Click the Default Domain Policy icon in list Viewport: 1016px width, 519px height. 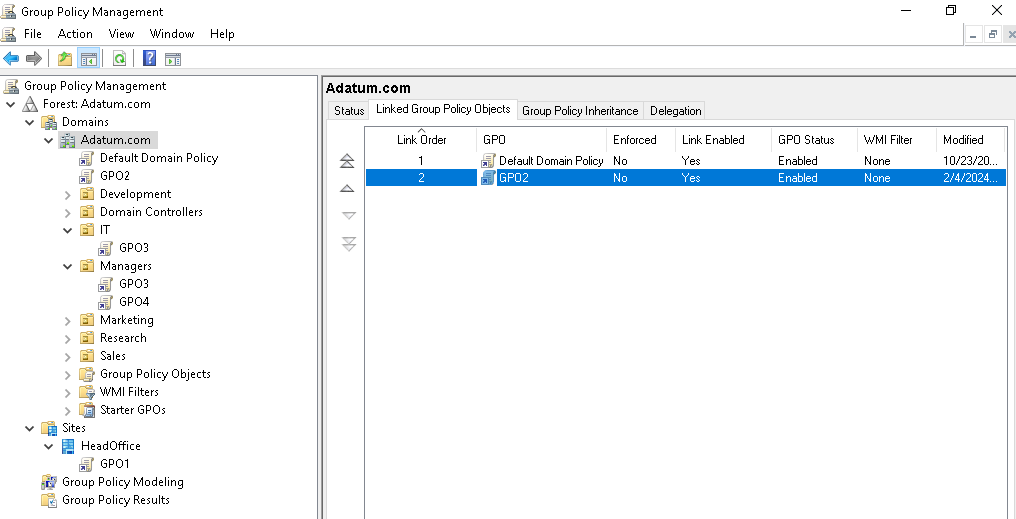click(488, 161)
